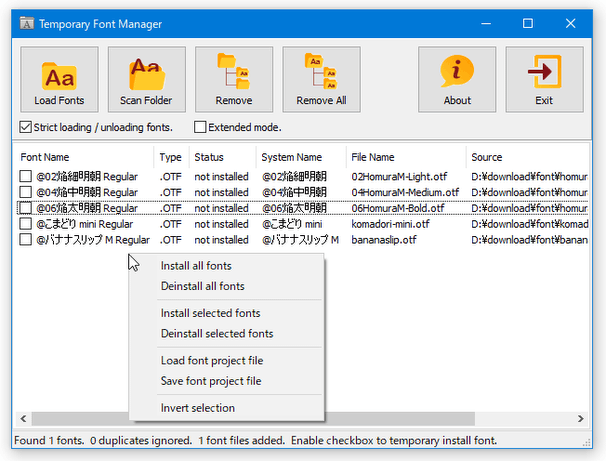Click the horizontal scrollbar right arrow
The image size is (606, 461).
coord(580,419)
